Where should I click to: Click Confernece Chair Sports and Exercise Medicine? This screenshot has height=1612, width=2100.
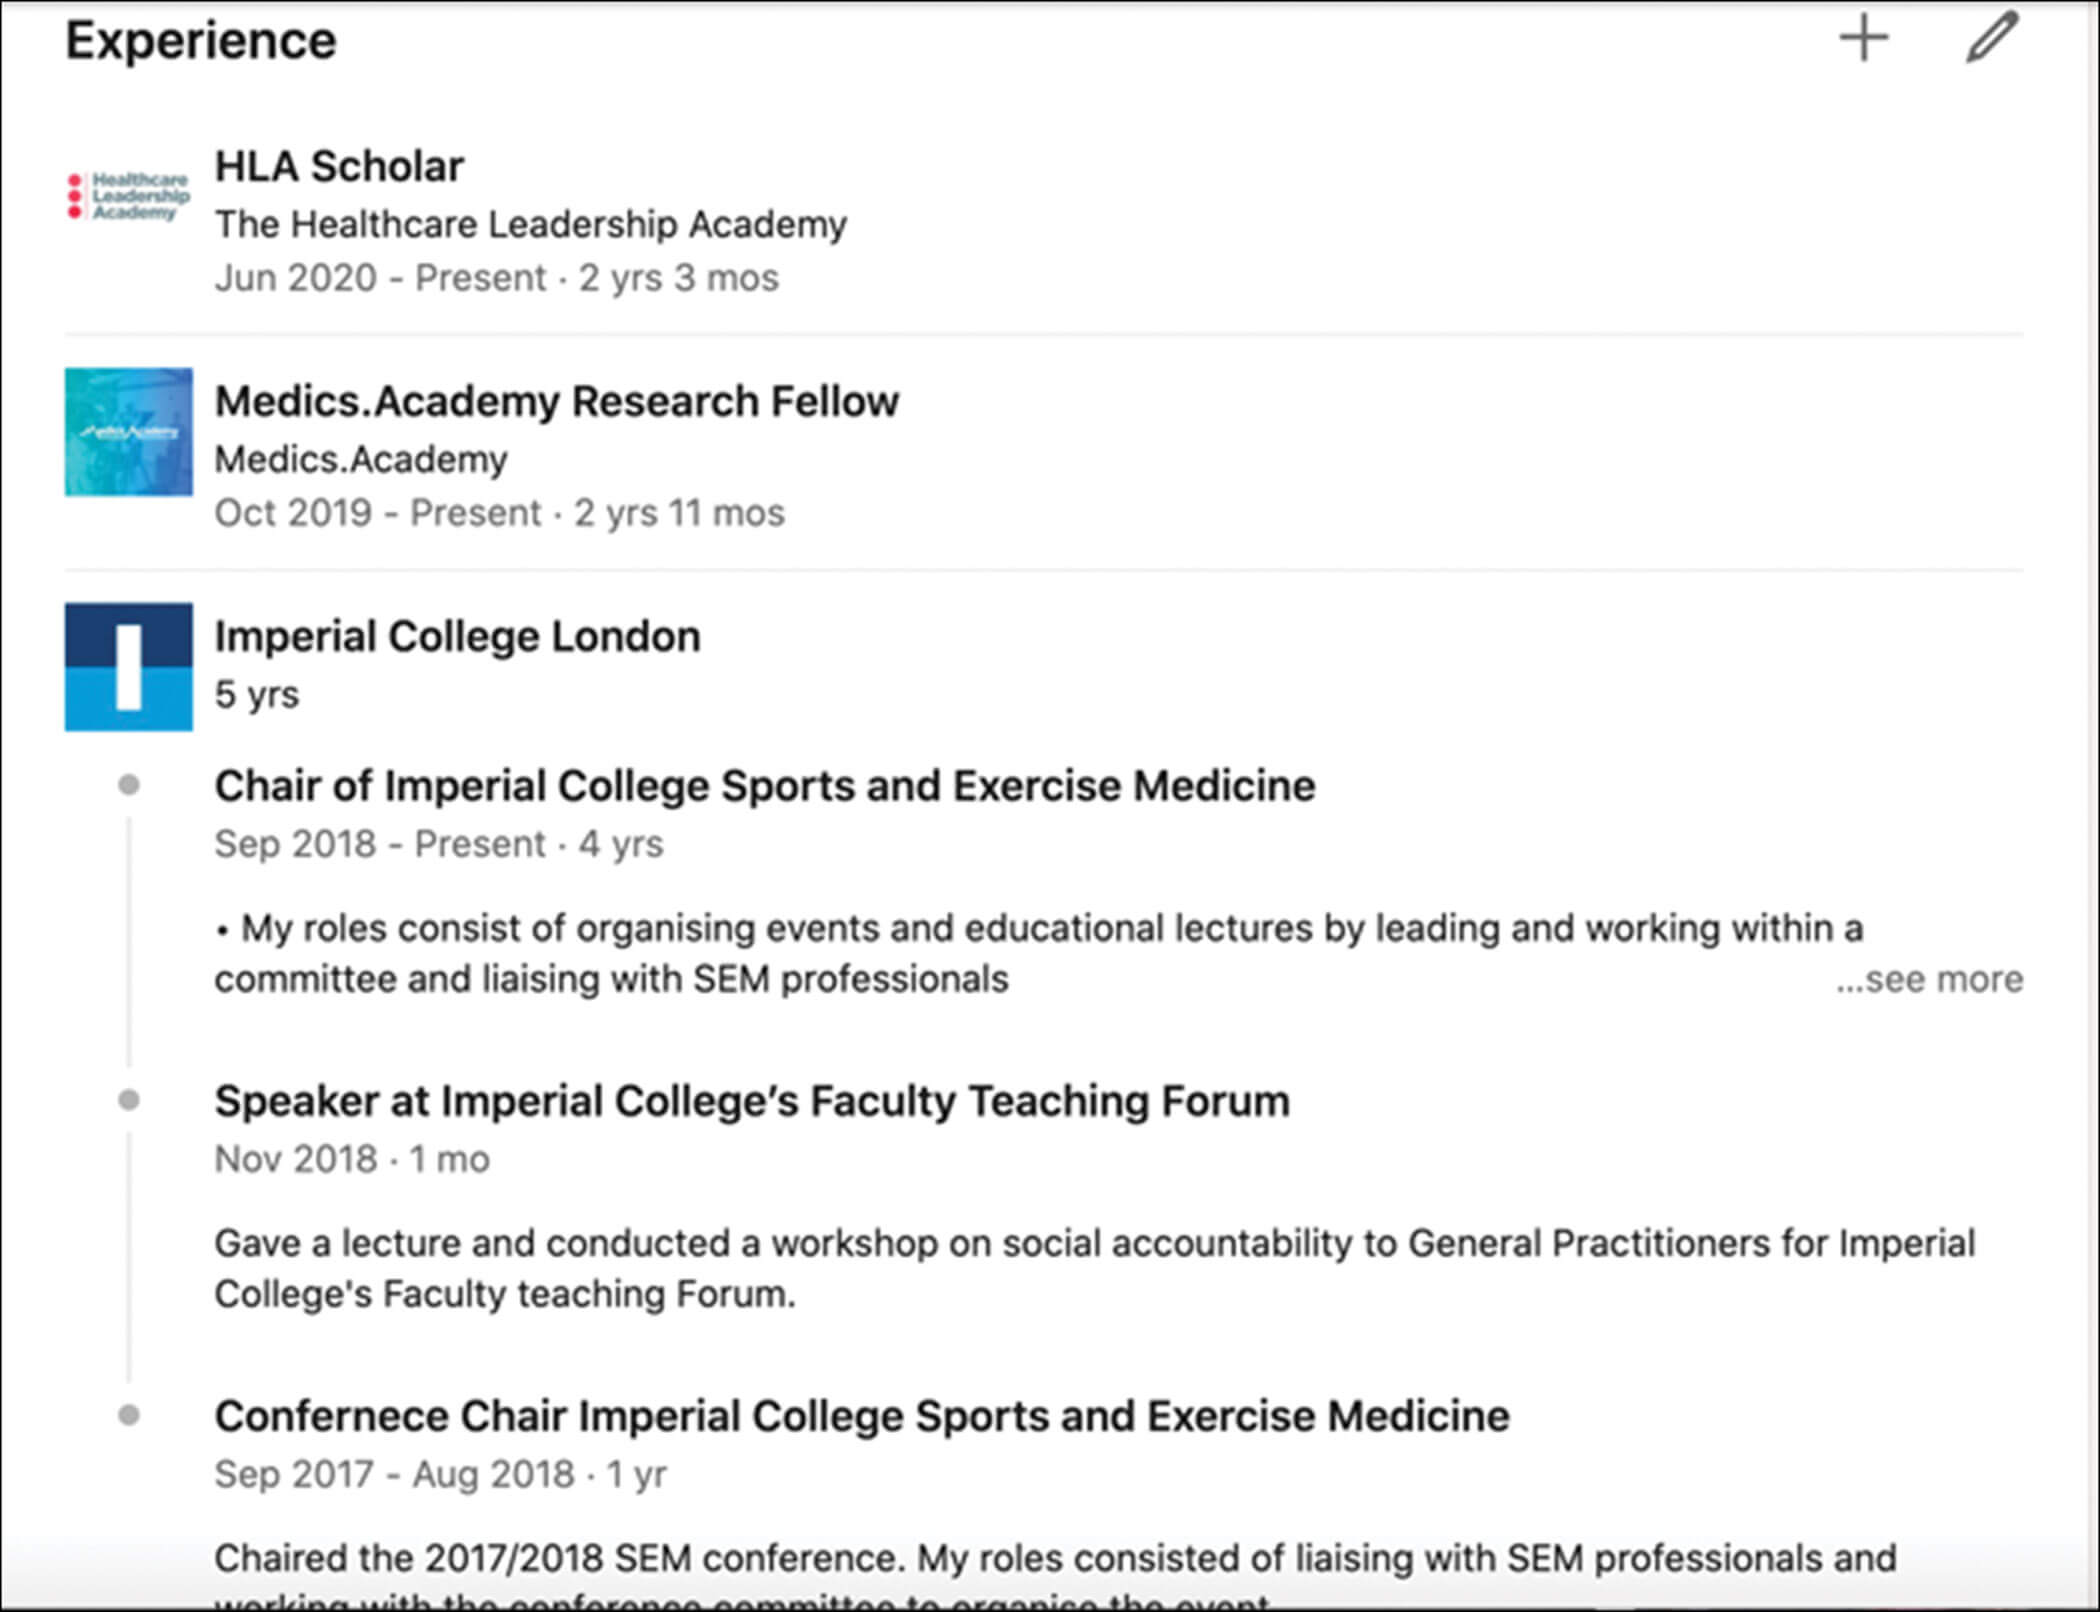coord(861,1416)
